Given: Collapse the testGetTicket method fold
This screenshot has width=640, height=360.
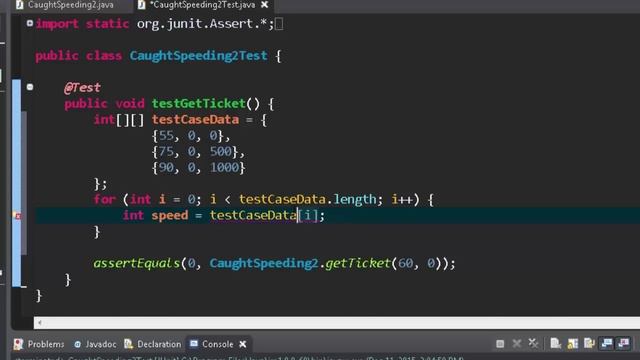Looking at the screenshot, I should coord(30,87).
